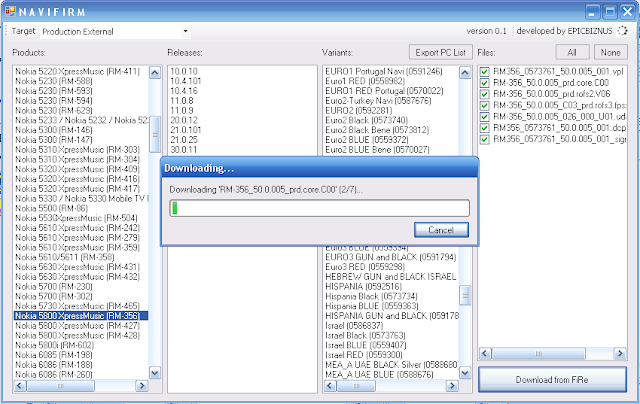Viewport: 640px width, 404px height.
Task: Select All files button
Action: point(572,52)
